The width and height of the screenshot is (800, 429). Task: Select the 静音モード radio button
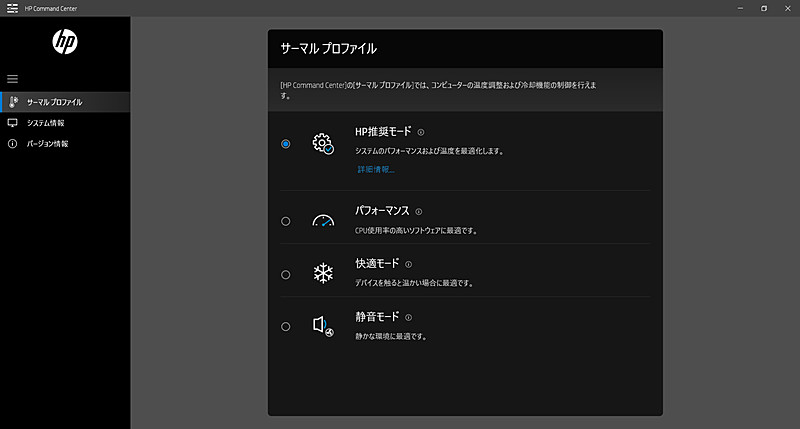click(x=286, y=326)
